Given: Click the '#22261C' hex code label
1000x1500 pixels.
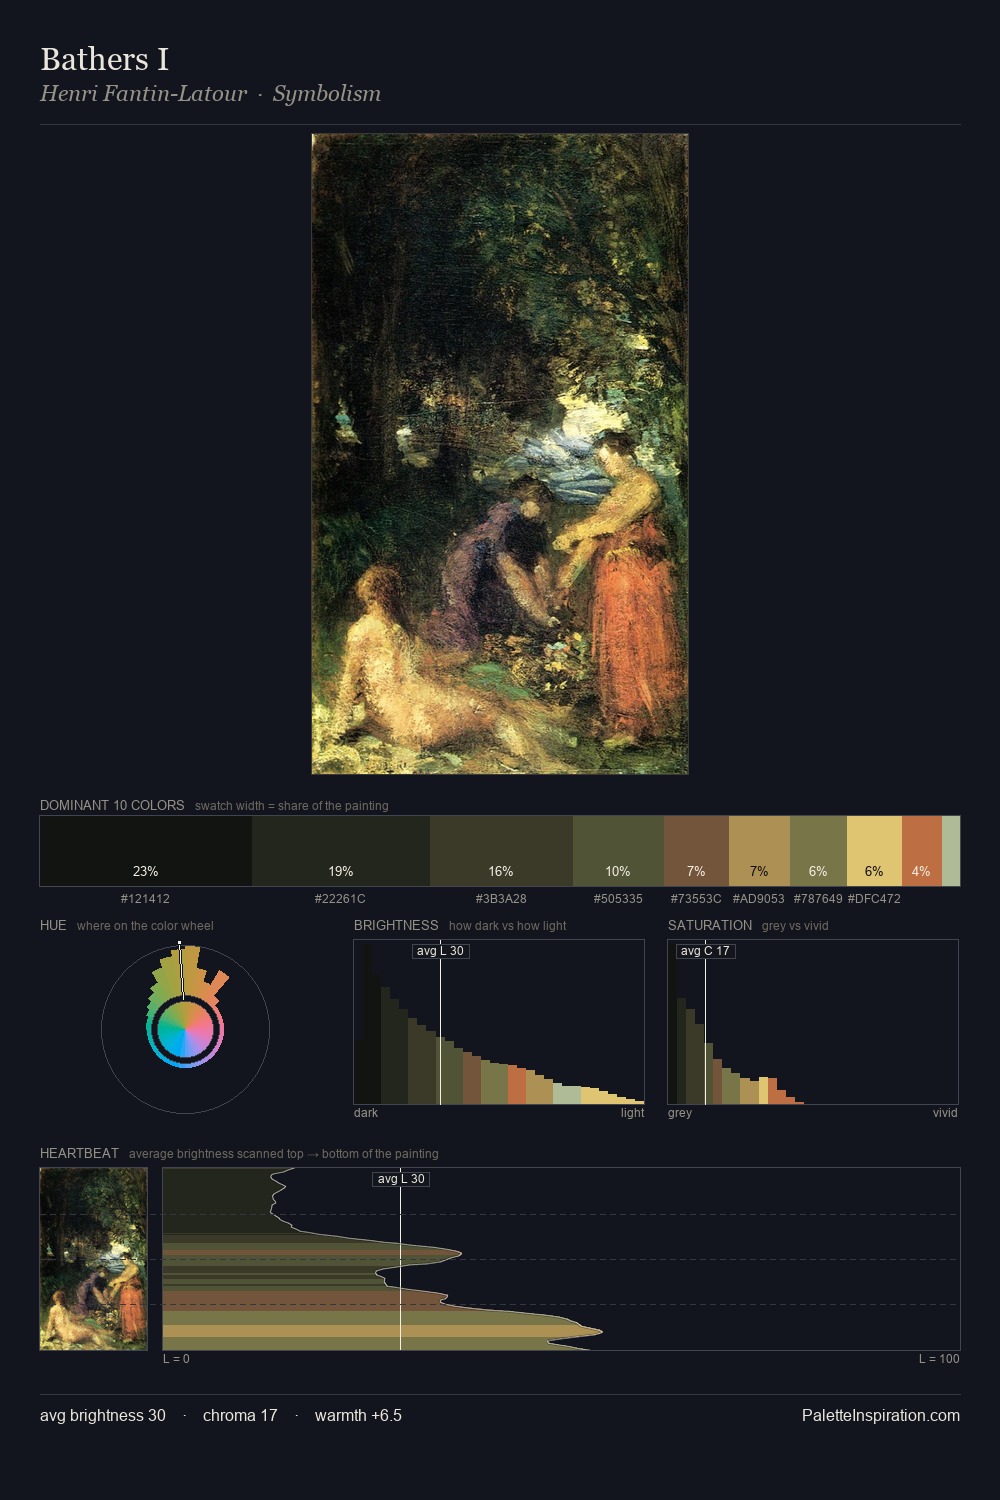Looking at the screenshot, I should click(x=340, y=899).
